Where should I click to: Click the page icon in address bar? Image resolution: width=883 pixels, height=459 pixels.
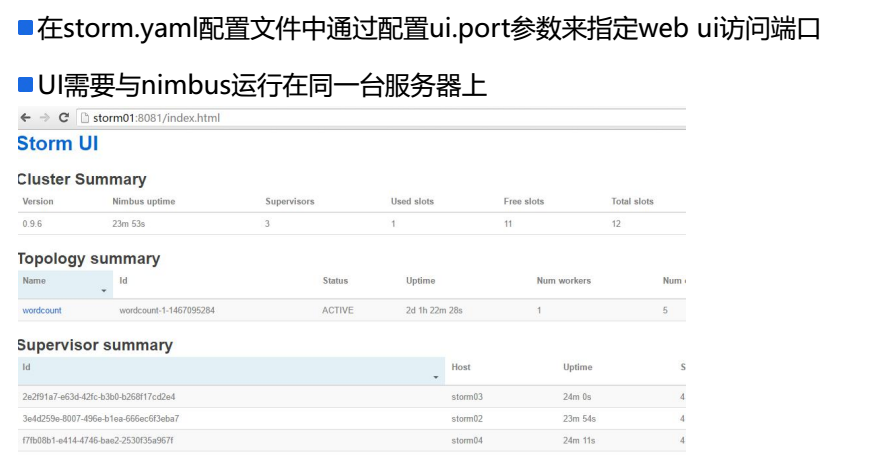[85, 118]
